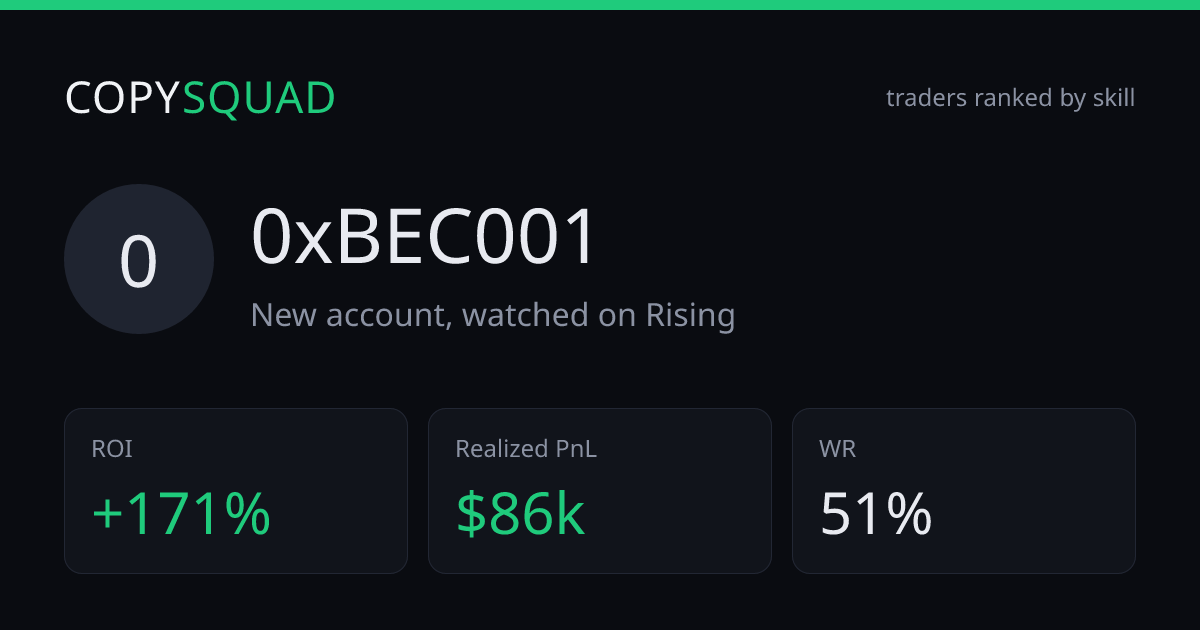Click the green accent bar at top
The width and height of the screenshot is (1200, 630).
click(x=600, y=5)
